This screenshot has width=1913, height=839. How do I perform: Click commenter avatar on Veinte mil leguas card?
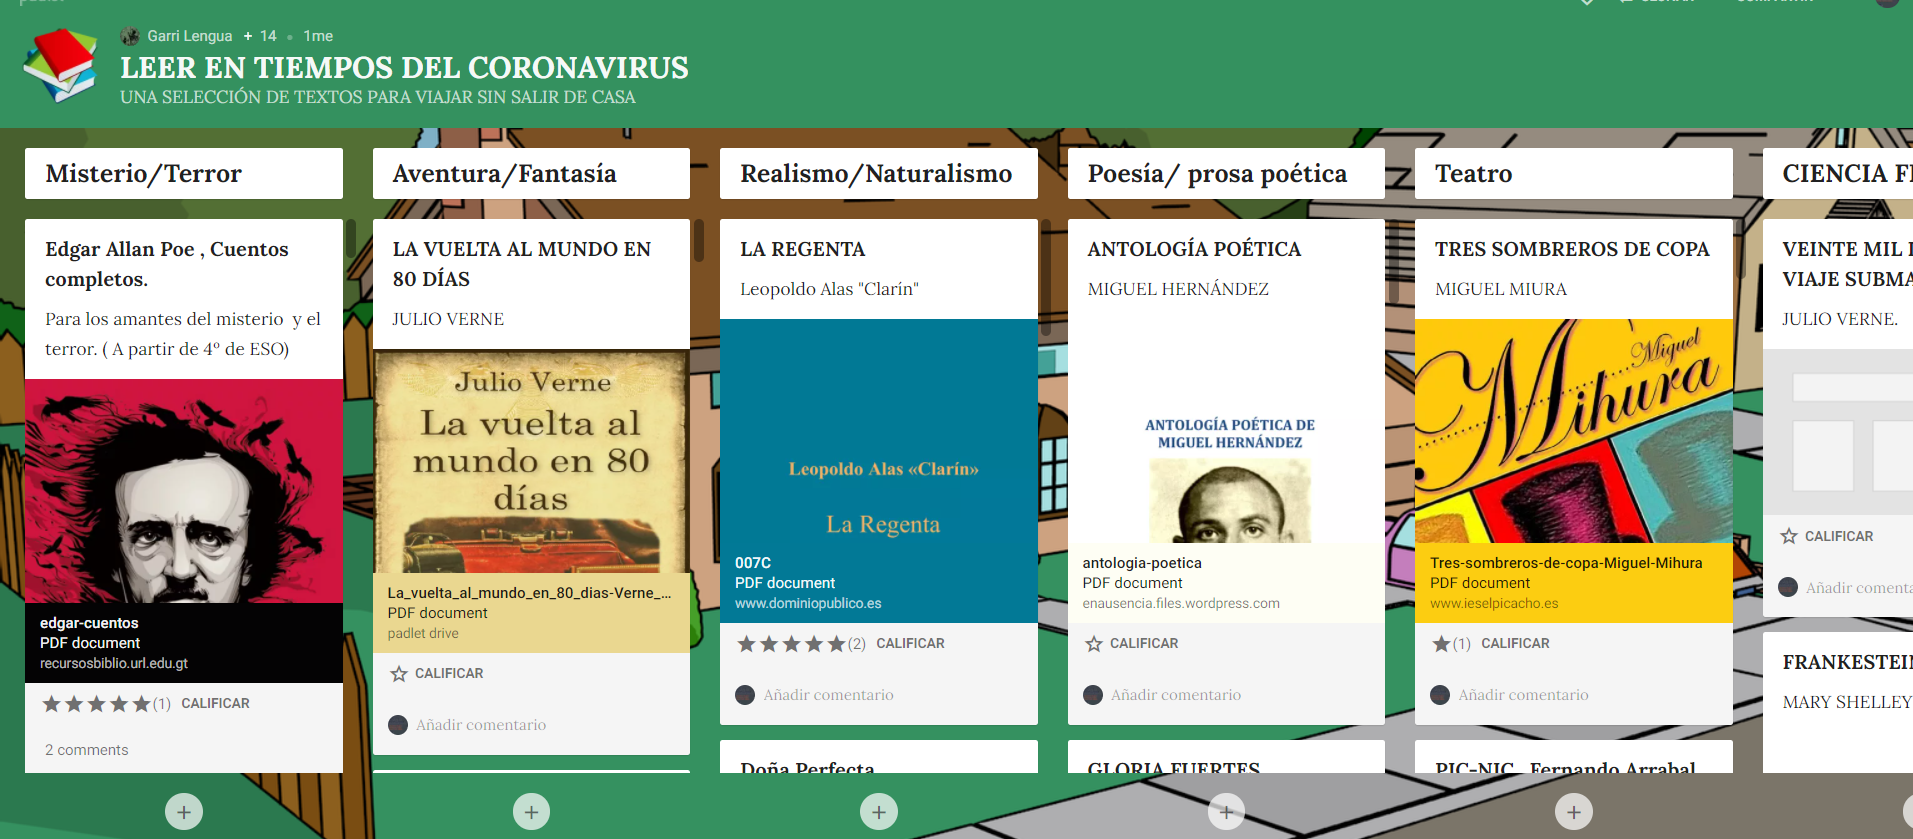1788,588
